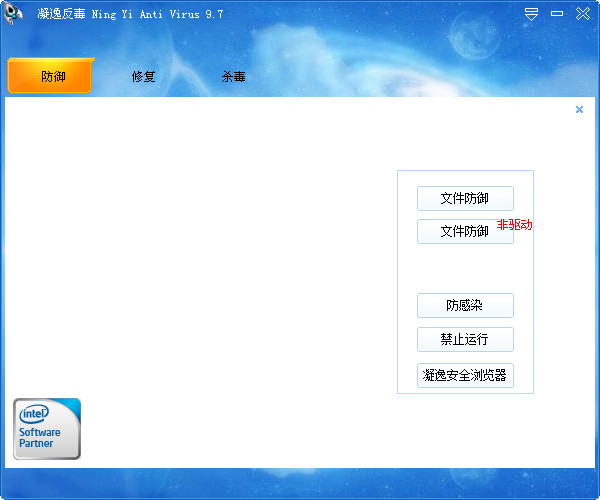Launch 凝逸安全浏览器 secure browser
600x500 pixels.
465,375
